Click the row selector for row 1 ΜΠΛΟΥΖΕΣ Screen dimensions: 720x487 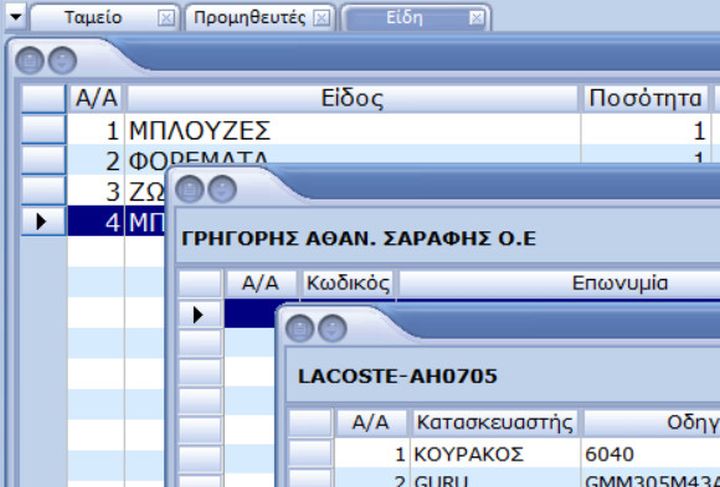(x=44, y=129)
